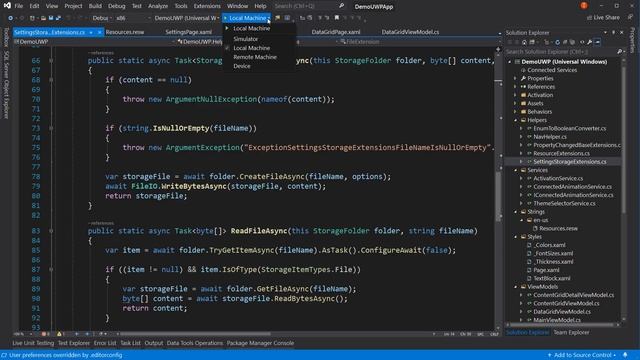Click the Live Share button
640x360 pixels.
(603, 18)
